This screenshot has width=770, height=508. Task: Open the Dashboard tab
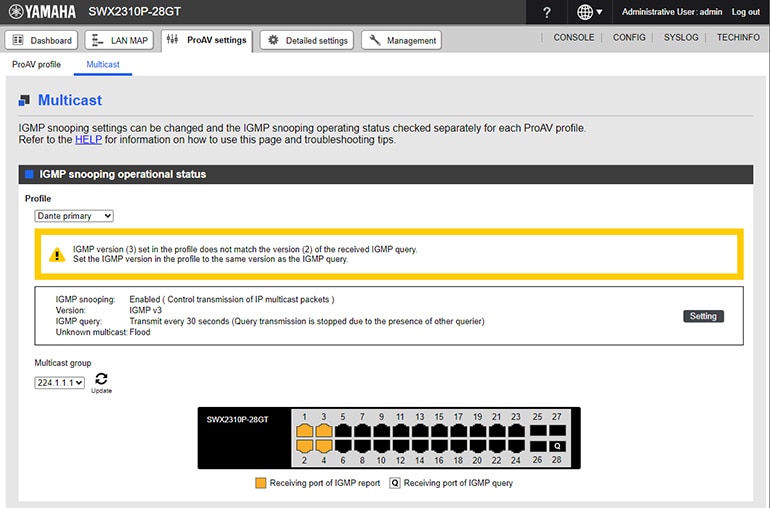click(x=42, y=40)
